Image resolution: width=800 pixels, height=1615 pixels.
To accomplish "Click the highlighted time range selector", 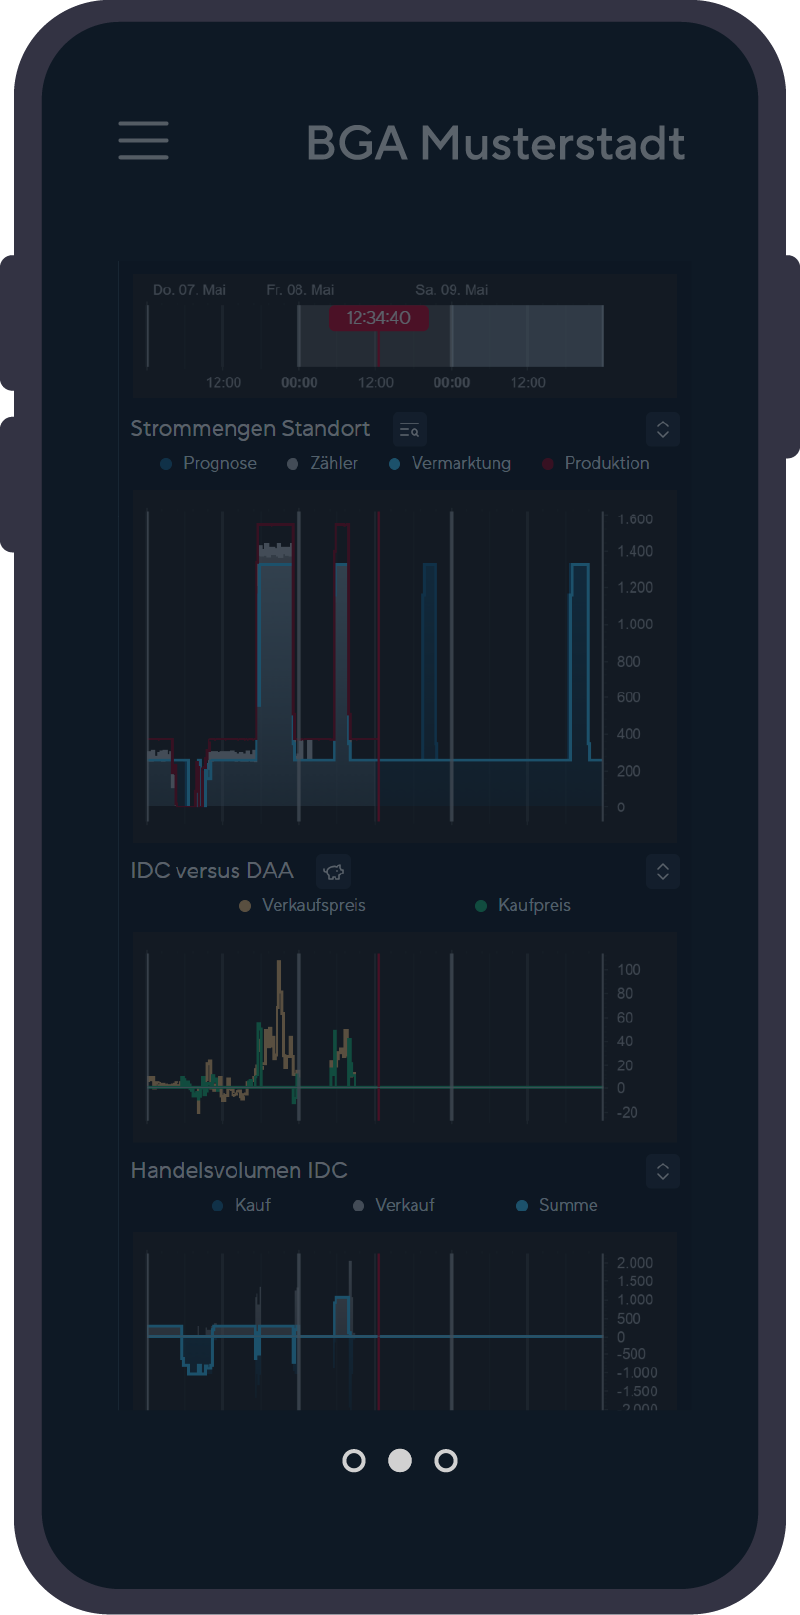I will point(451,336).
